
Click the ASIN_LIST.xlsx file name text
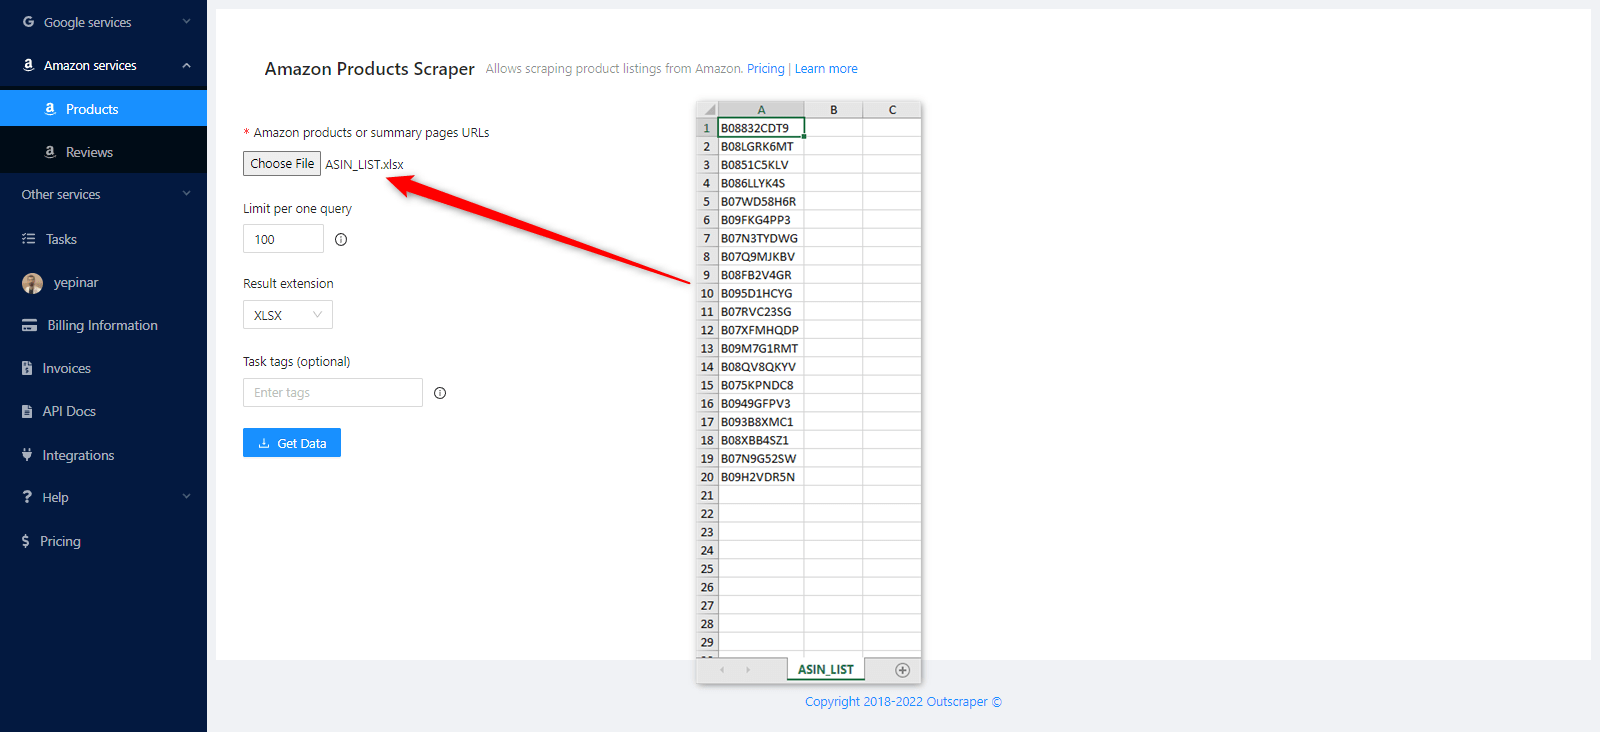pyautogui.click(x=364, y=165)
